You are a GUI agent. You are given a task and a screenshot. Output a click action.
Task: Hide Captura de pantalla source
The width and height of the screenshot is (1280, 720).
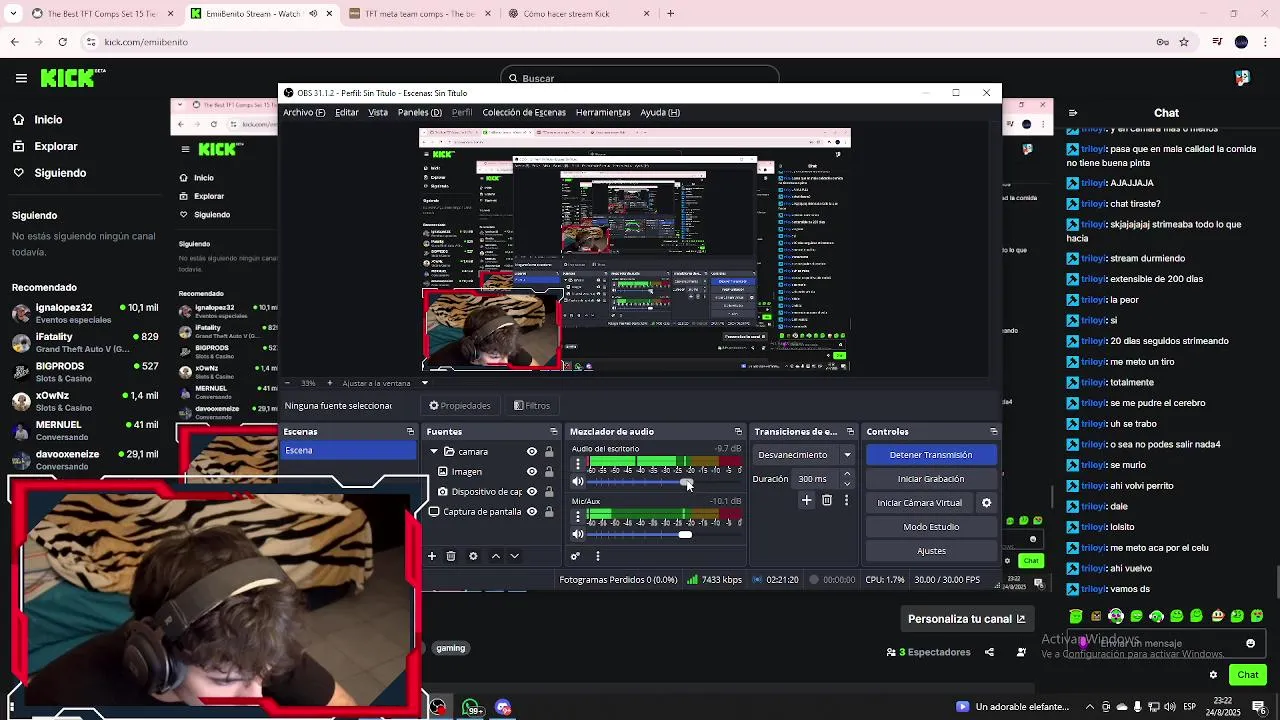click(532, 512)
